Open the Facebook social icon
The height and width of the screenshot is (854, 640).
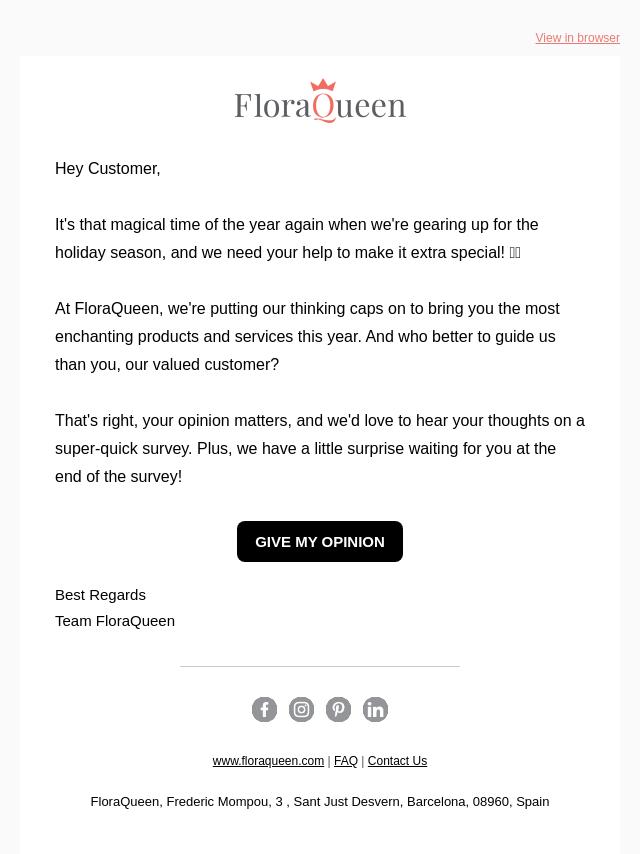pyautogui.click(x=264, y=709)
